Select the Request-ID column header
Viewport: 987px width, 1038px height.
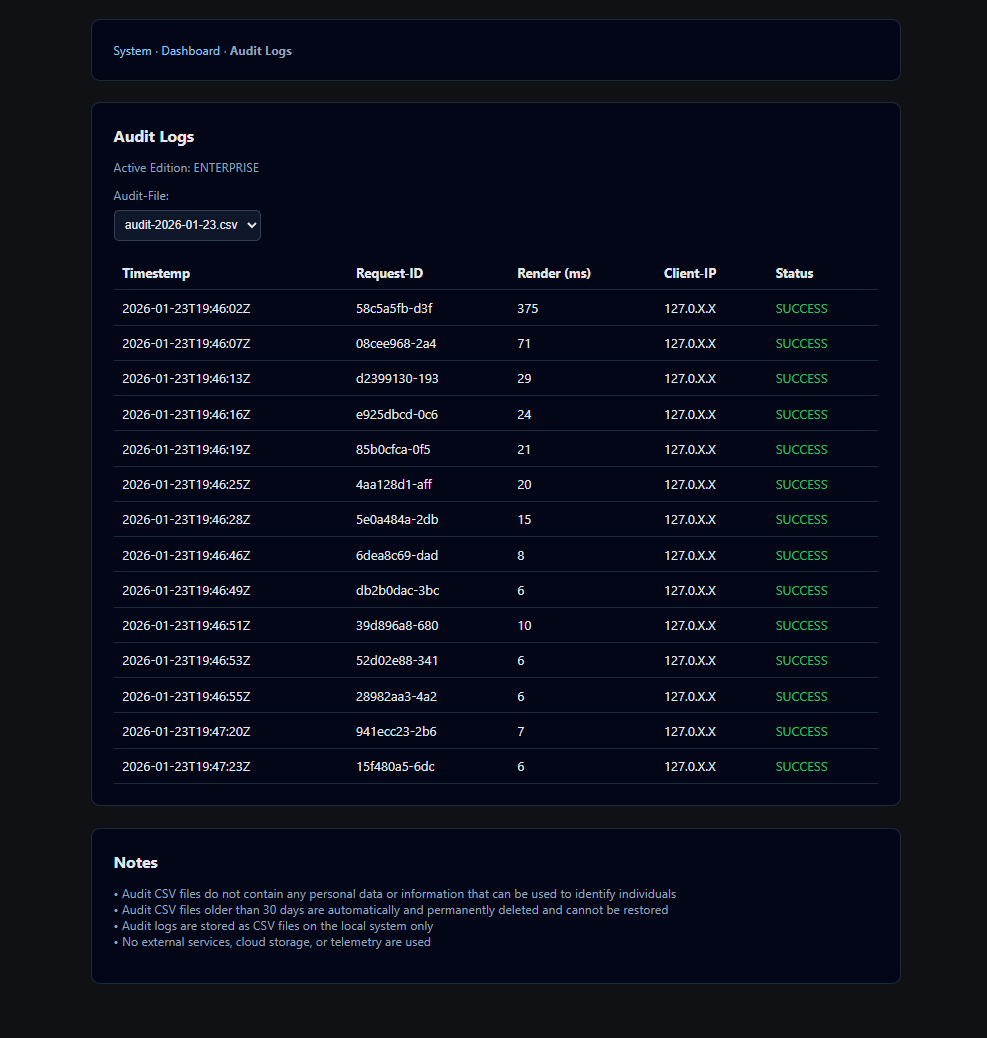tap(389, 273)
